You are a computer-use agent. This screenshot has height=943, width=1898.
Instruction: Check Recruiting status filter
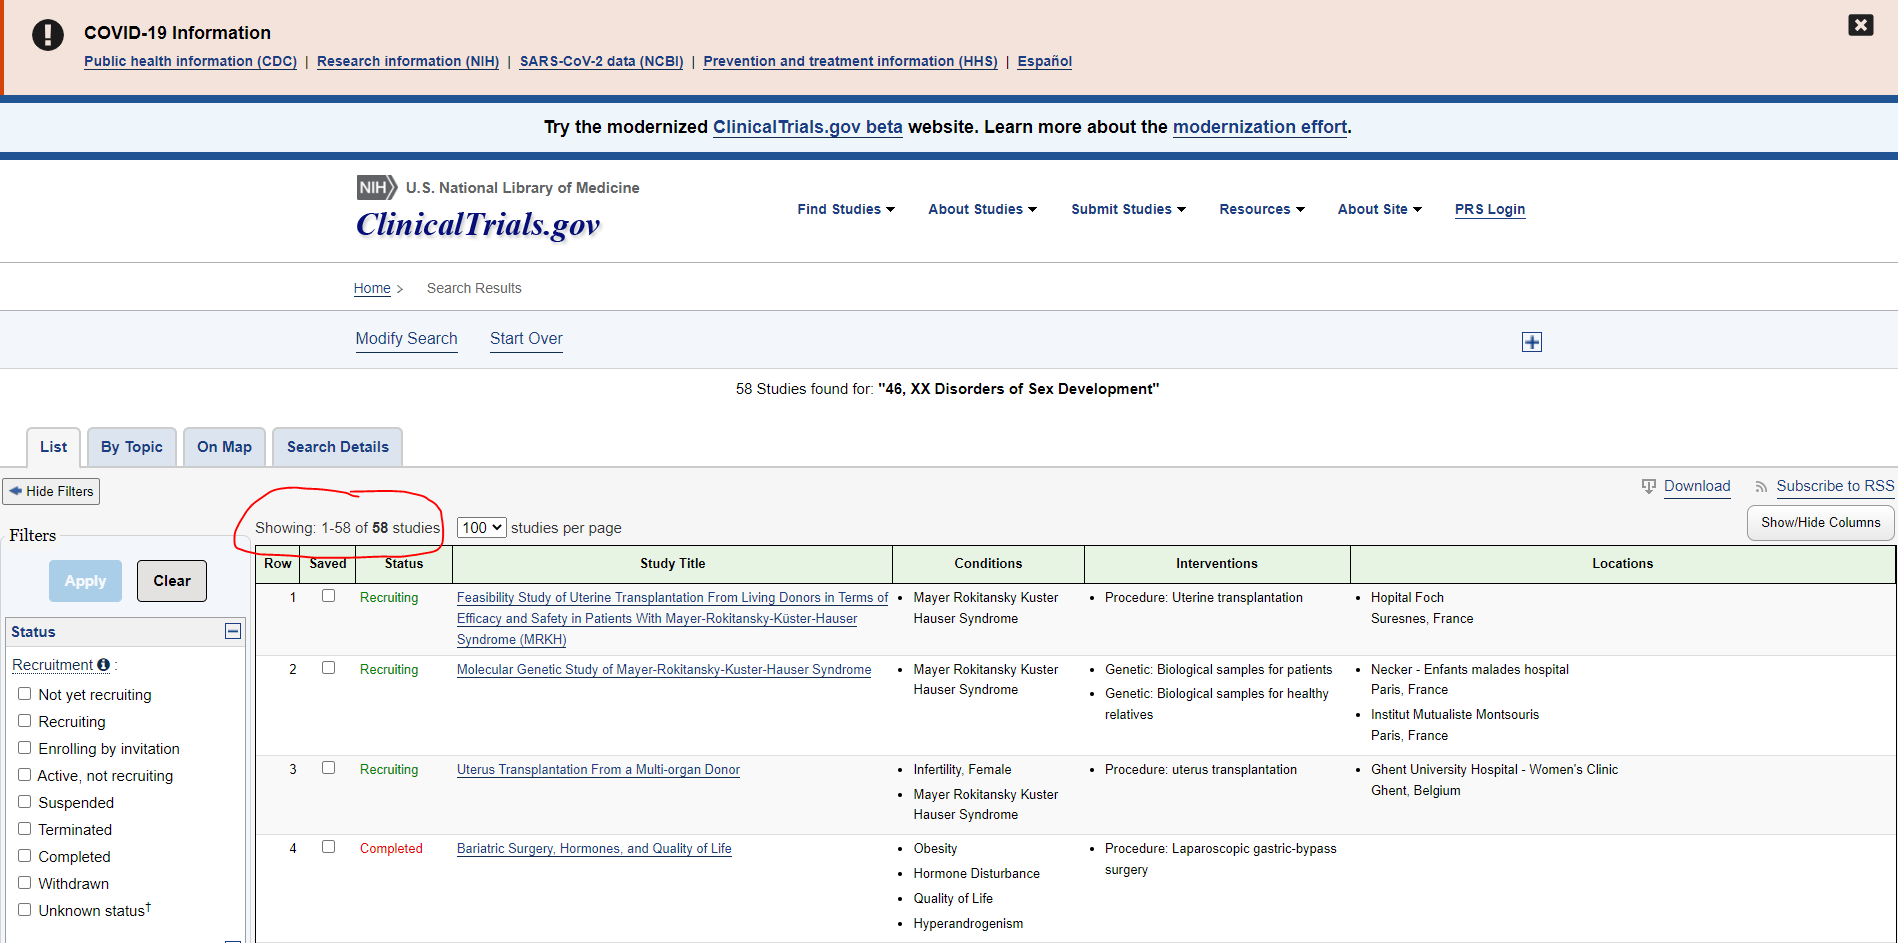(x=25, y=720)
